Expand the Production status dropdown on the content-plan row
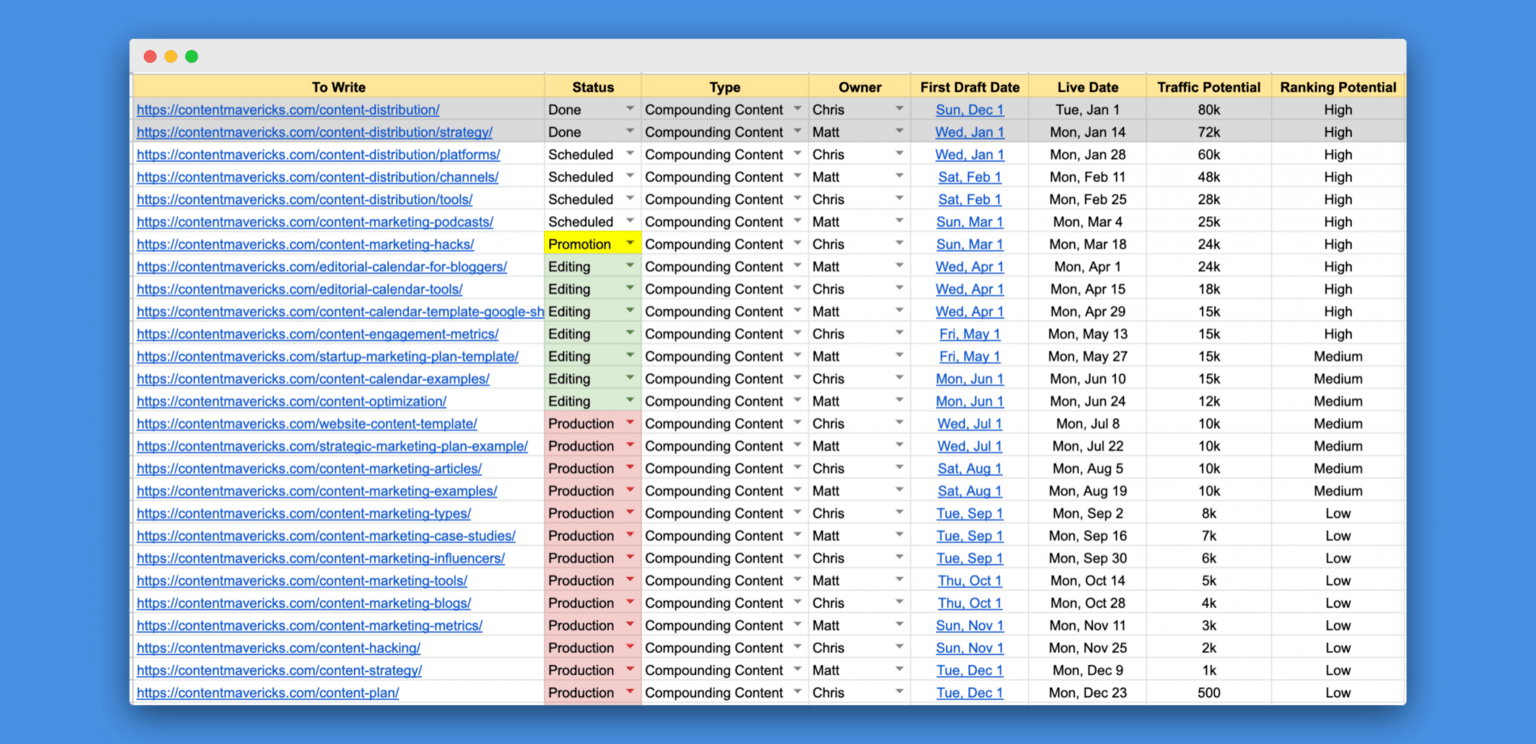 click(630, 692)
